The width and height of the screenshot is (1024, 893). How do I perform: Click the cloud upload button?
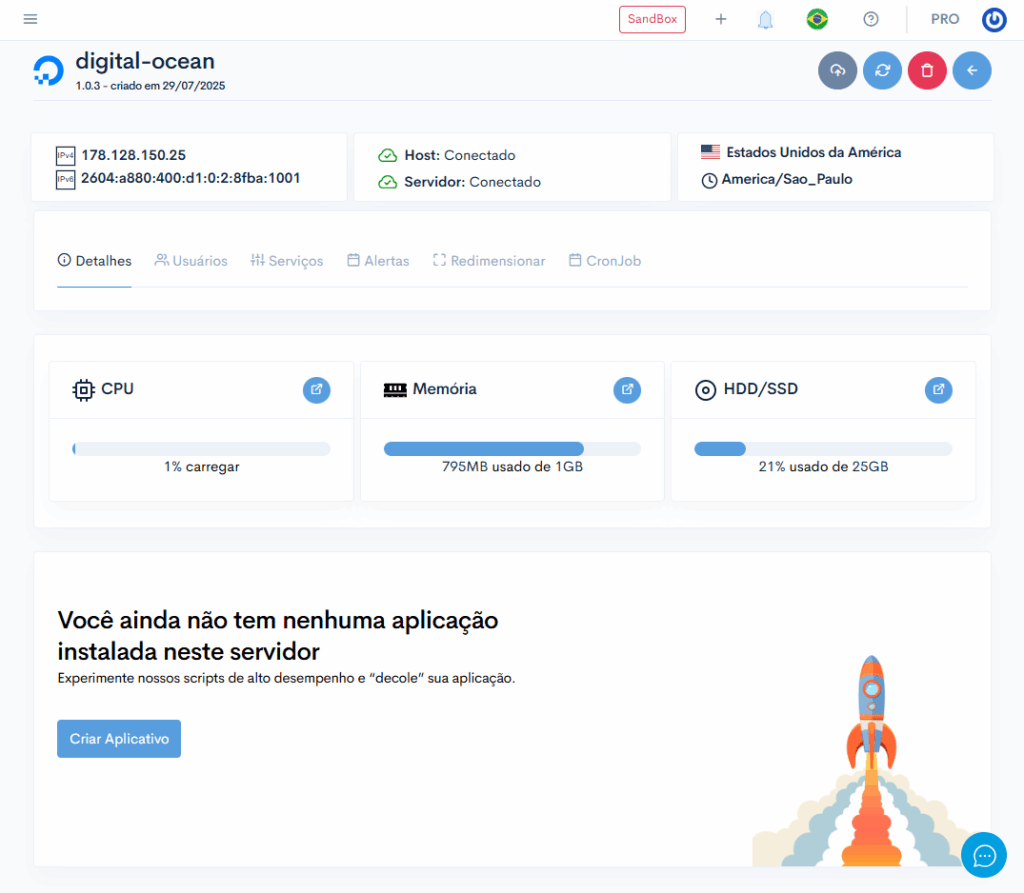837,71
